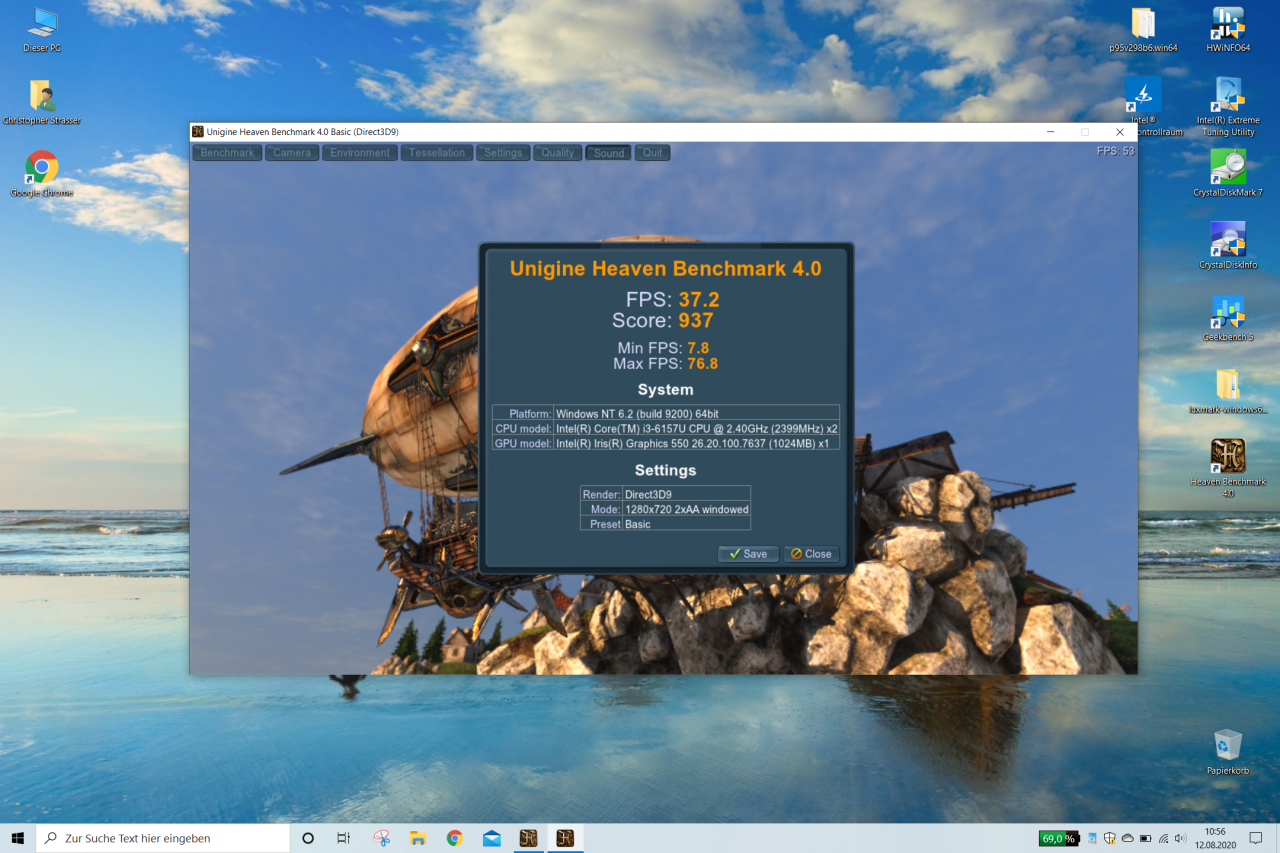This screenshot has height=853, width=1280.
Task: Open Wi-Fi network tray icon
Action: 1164,838
